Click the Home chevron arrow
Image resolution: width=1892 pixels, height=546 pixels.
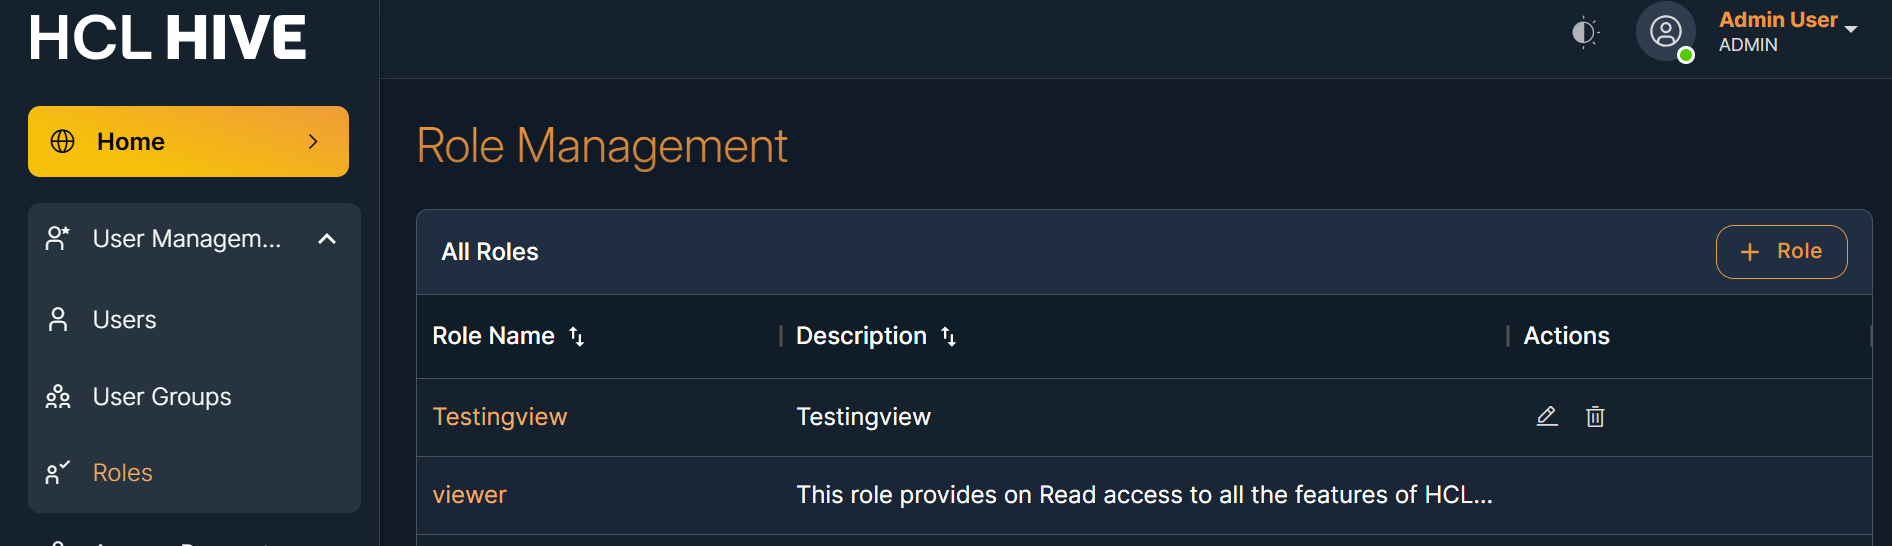pos(313,142)
